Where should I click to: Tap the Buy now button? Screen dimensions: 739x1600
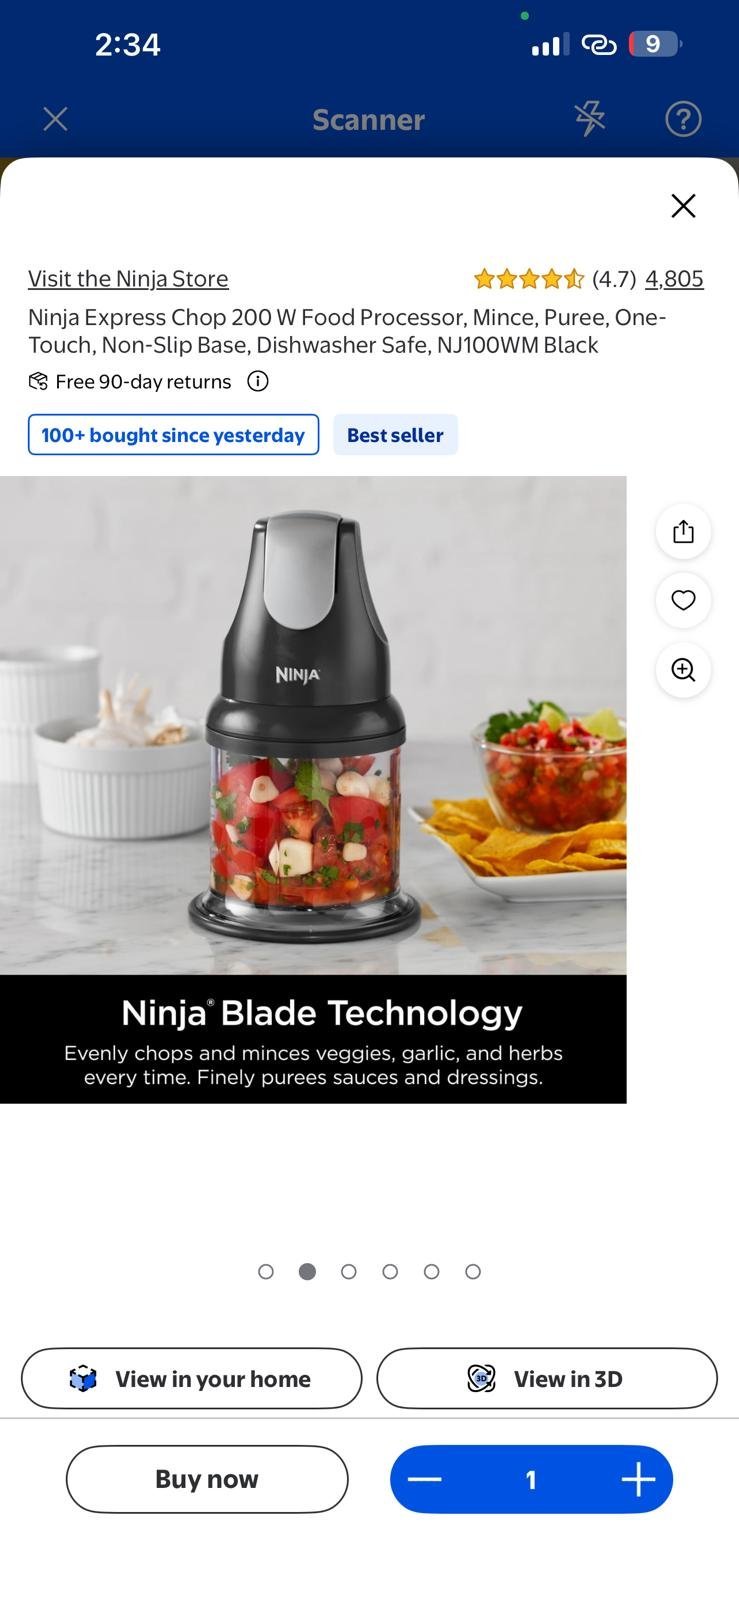tap(207, 1479)
